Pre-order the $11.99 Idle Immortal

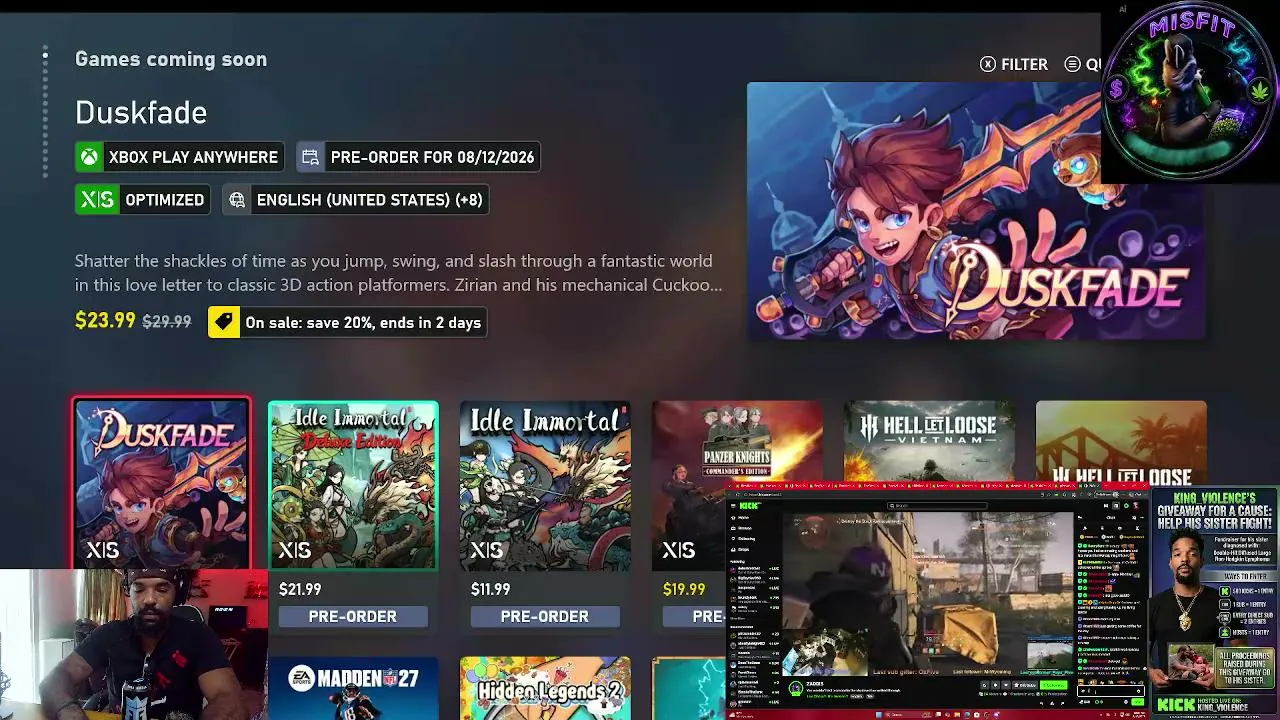tap(545, 616)
